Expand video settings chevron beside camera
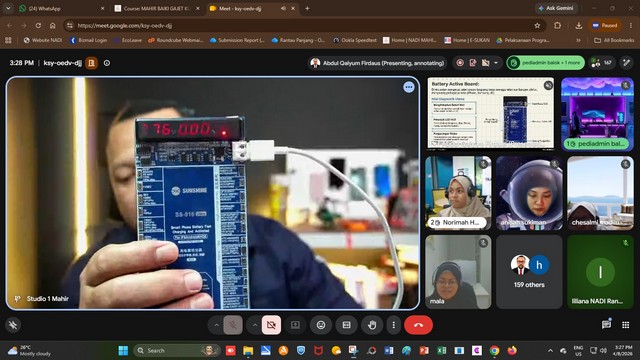640x360 pixels. coord(255,325)
